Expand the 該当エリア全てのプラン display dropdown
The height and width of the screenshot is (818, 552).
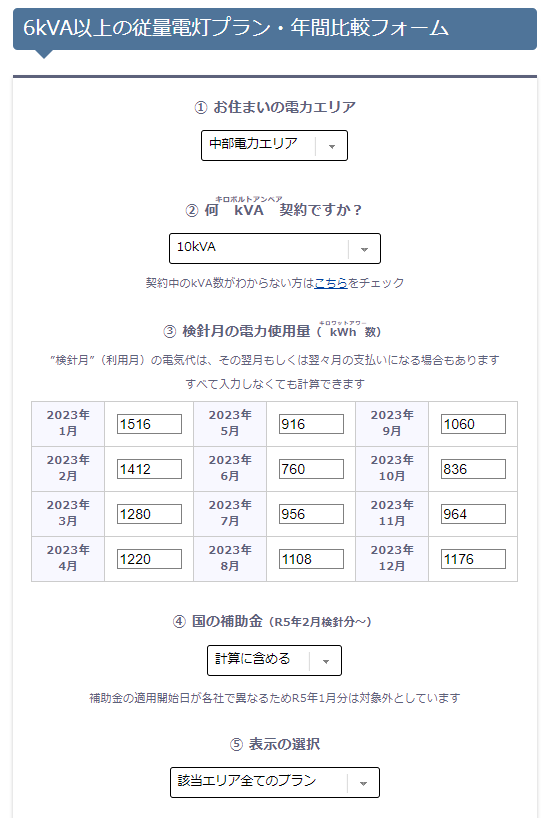click(x=275, y=783)
